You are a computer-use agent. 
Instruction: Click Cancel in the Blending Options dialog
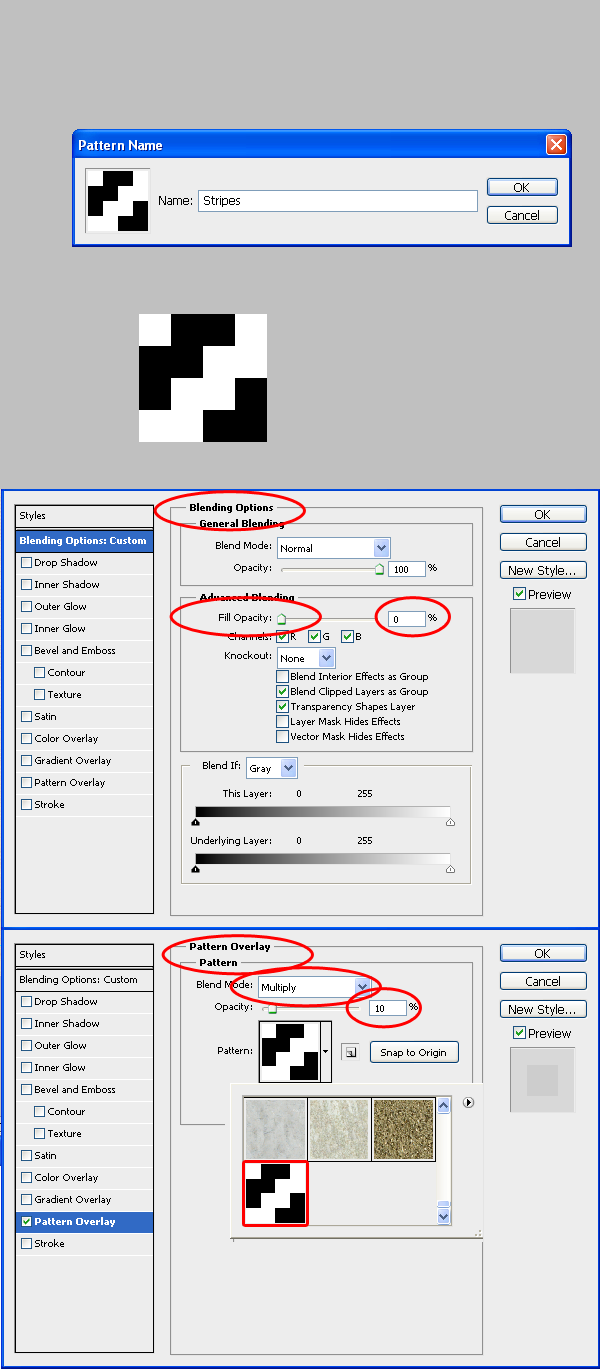543,543
